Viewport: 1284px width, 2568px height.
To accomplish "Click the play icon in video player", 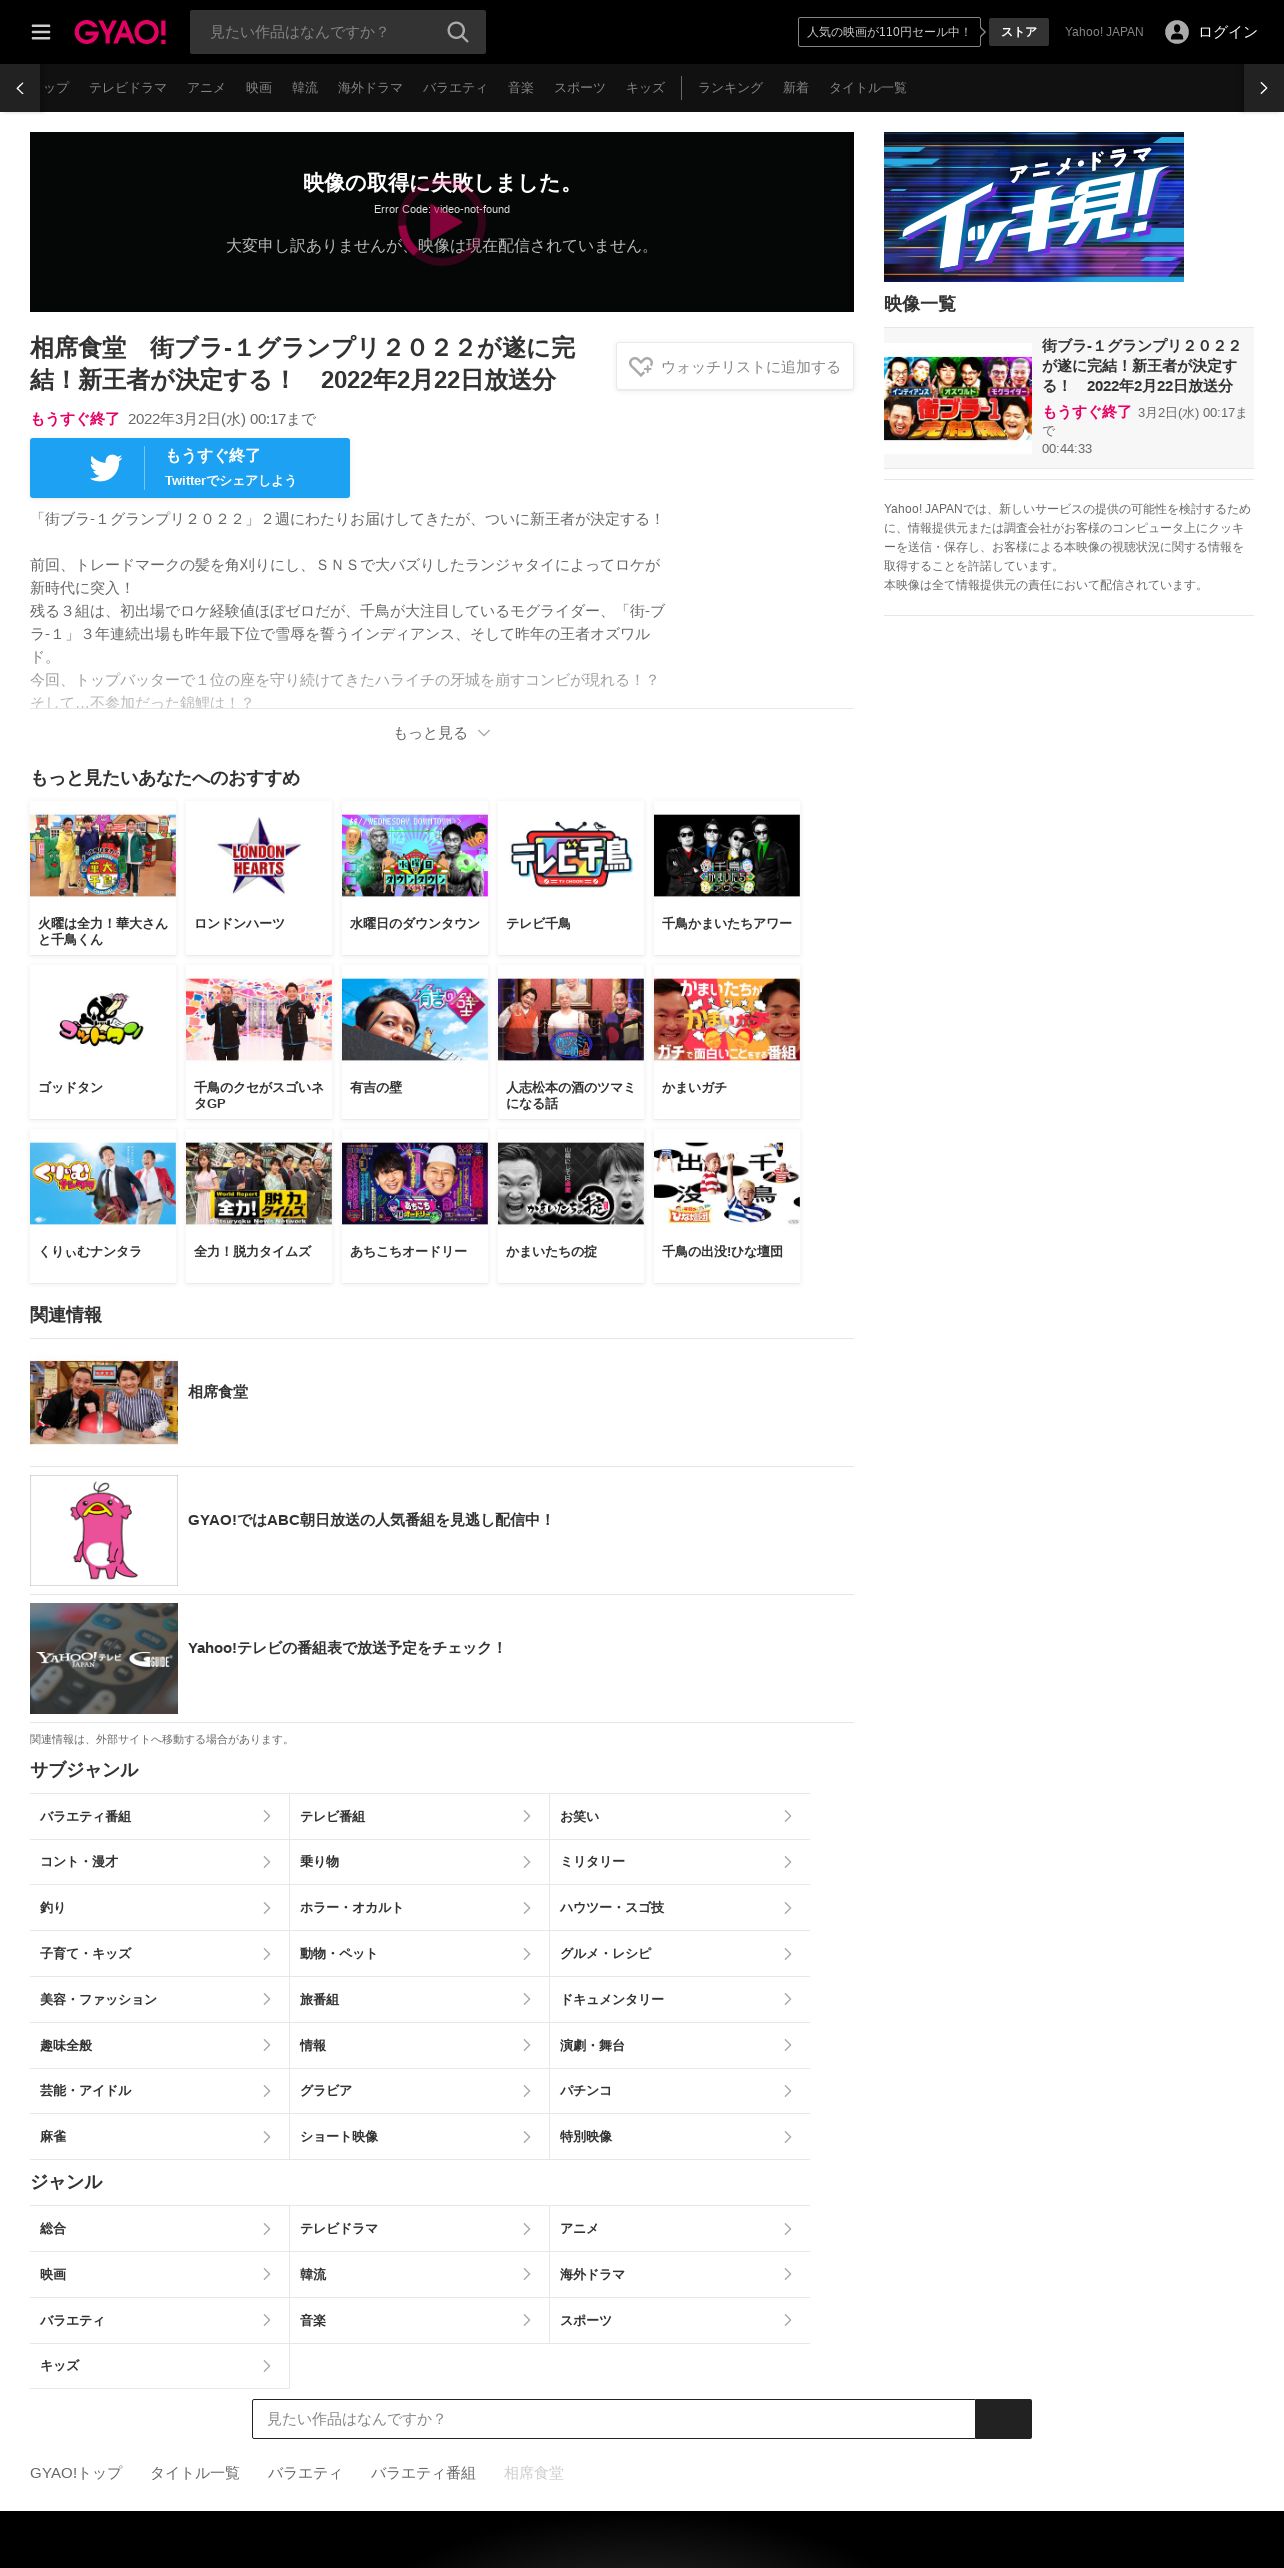I will pyautogui.click(x=442, y=222).
